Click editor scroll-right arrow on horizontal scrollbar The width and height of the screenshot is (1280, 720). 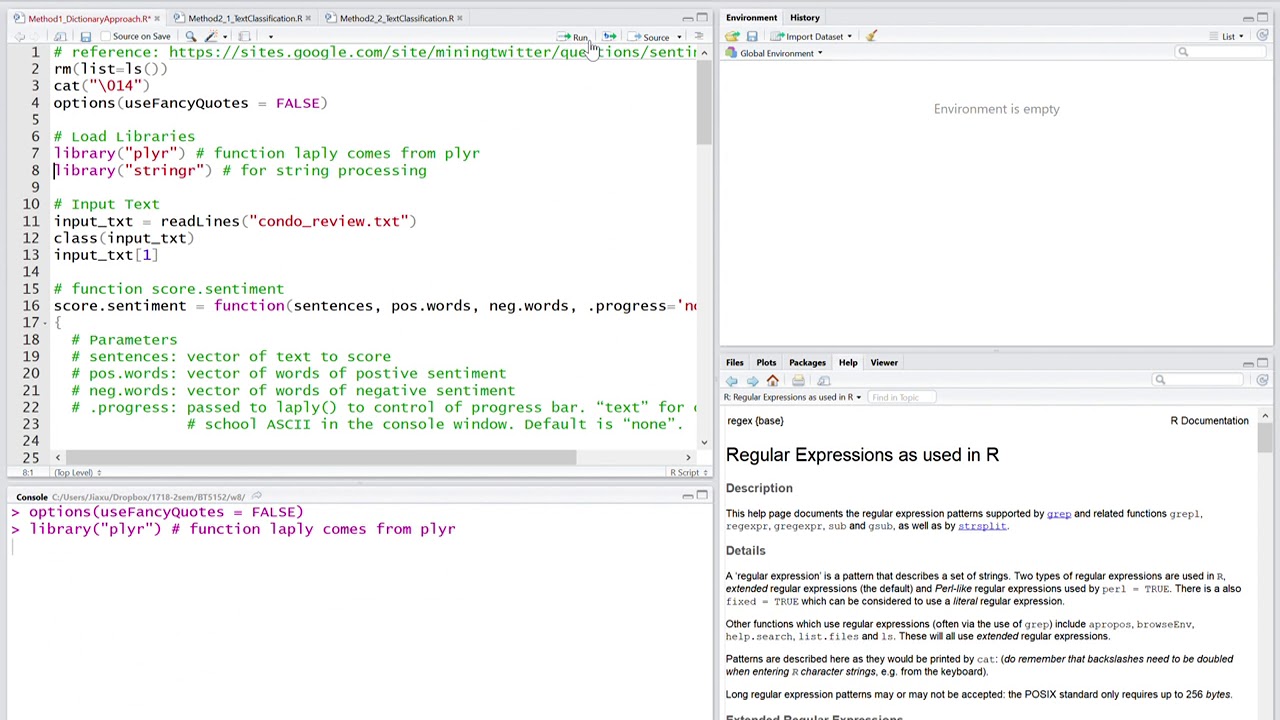(x=688, y=457)
